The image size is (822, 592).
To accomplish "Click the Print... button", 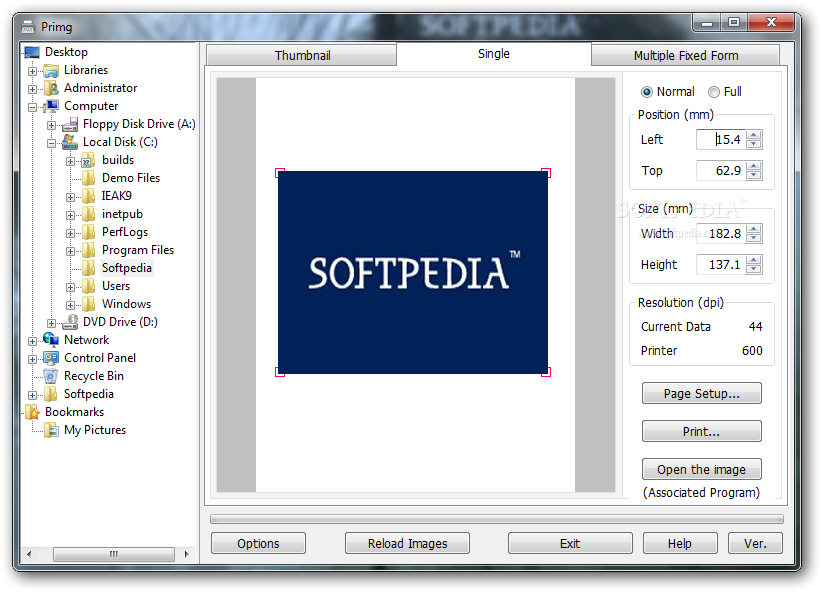I will point(701,431).
